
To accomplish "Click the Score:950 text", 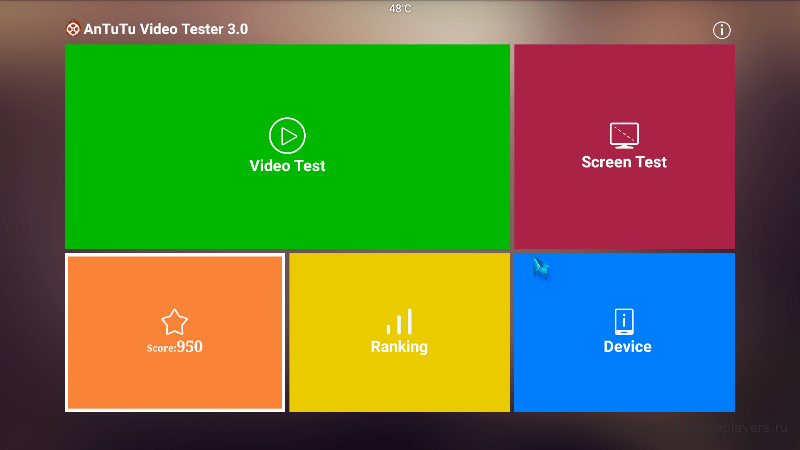I will (174, 347).
